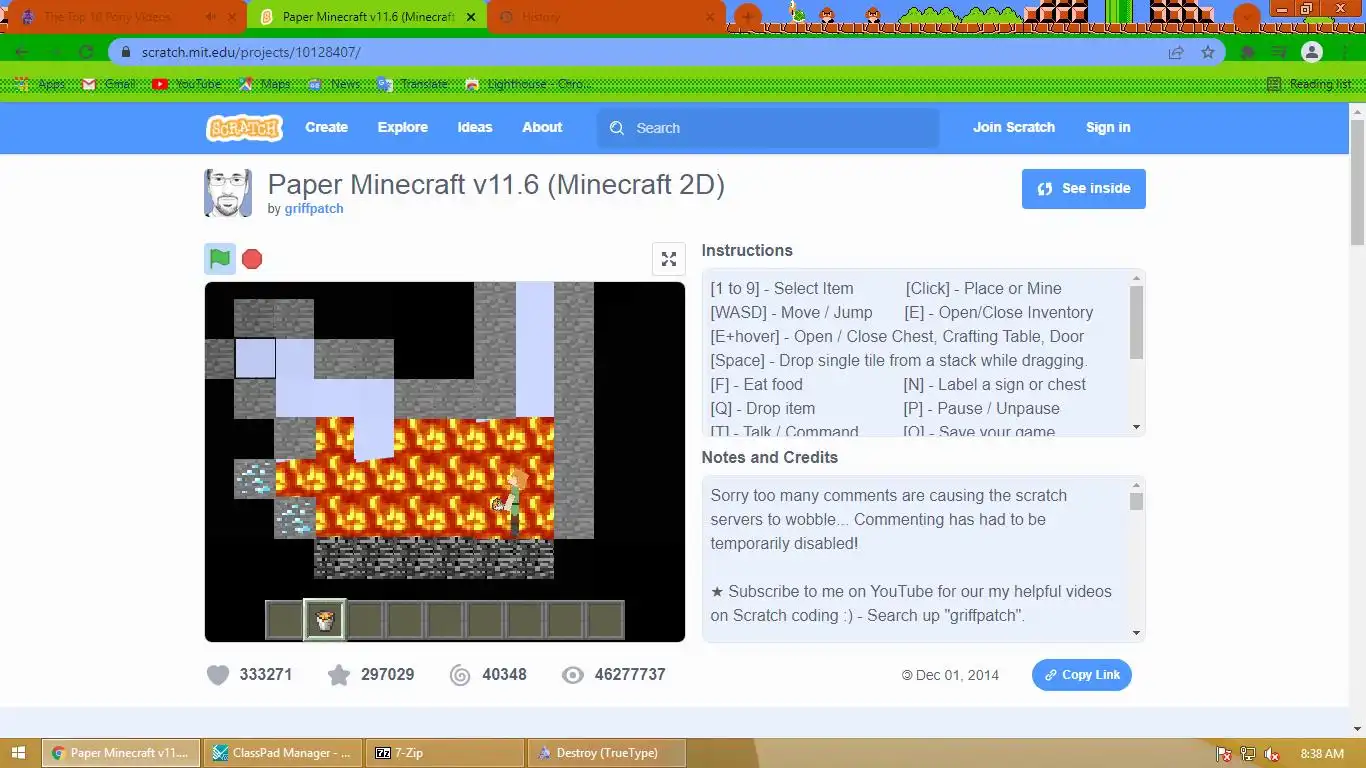Switch to ClassPad Manager in taskbar
The image size is (1366, 768).
(x=283, y=753)
